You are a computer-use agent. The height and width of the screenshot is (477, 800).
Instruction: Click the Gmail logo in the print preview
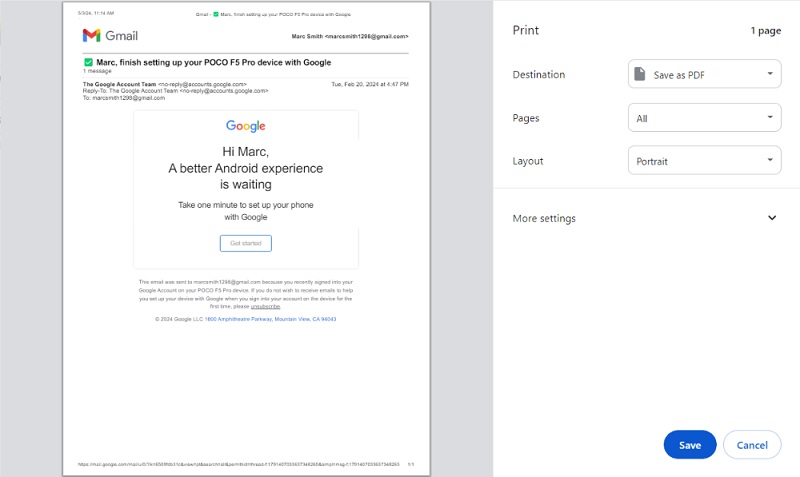tap(110, 36)
